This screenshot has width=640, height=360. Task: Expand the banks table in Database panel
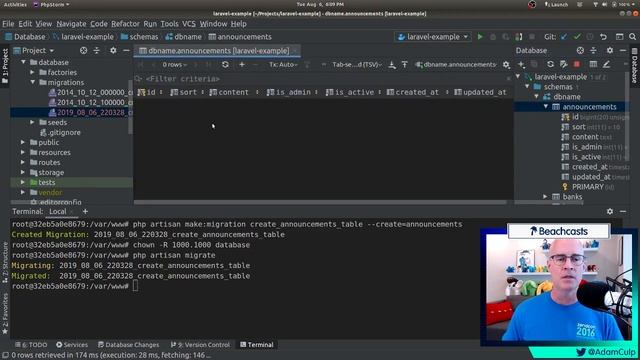545,197
